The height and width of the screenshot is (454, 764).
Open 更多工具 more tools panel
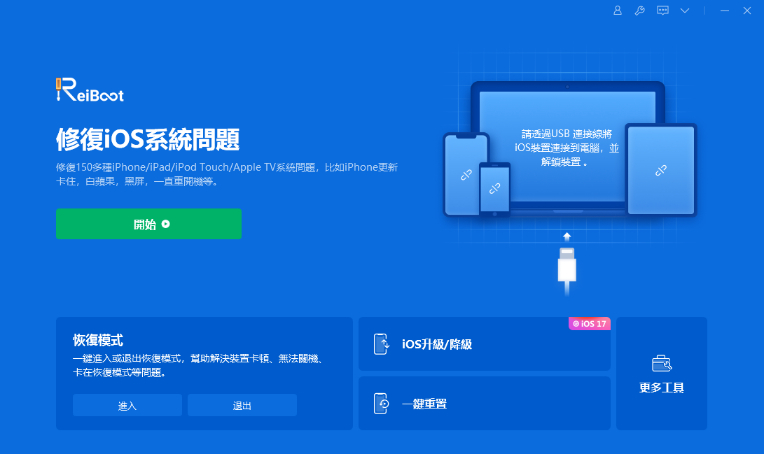[x=661, y=374]
